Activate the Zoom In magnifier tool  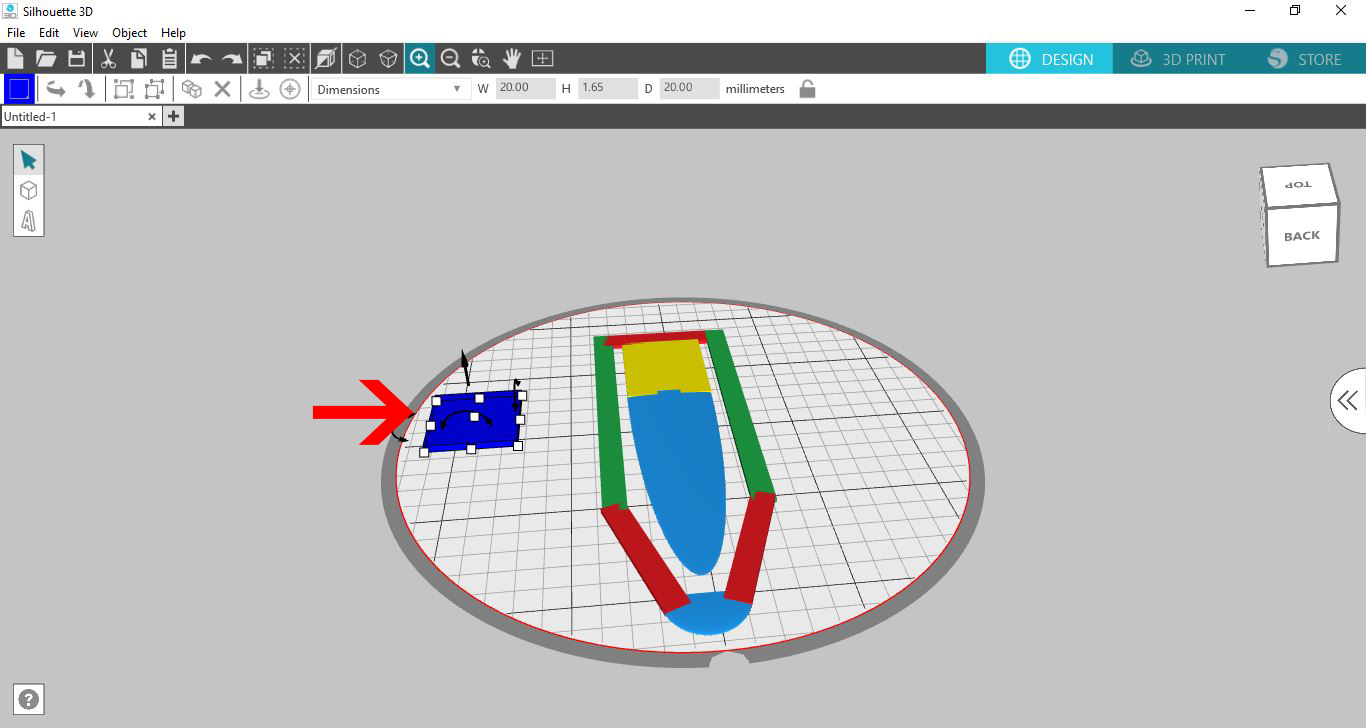coord(419,58)
